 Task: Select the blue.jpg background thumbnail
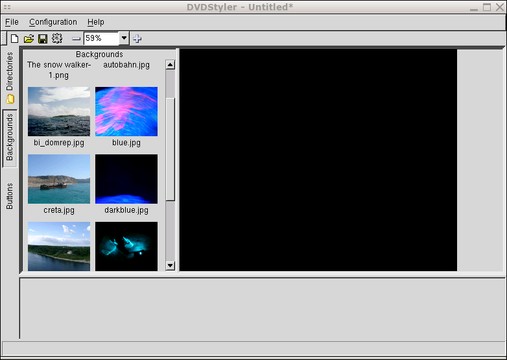126,111
